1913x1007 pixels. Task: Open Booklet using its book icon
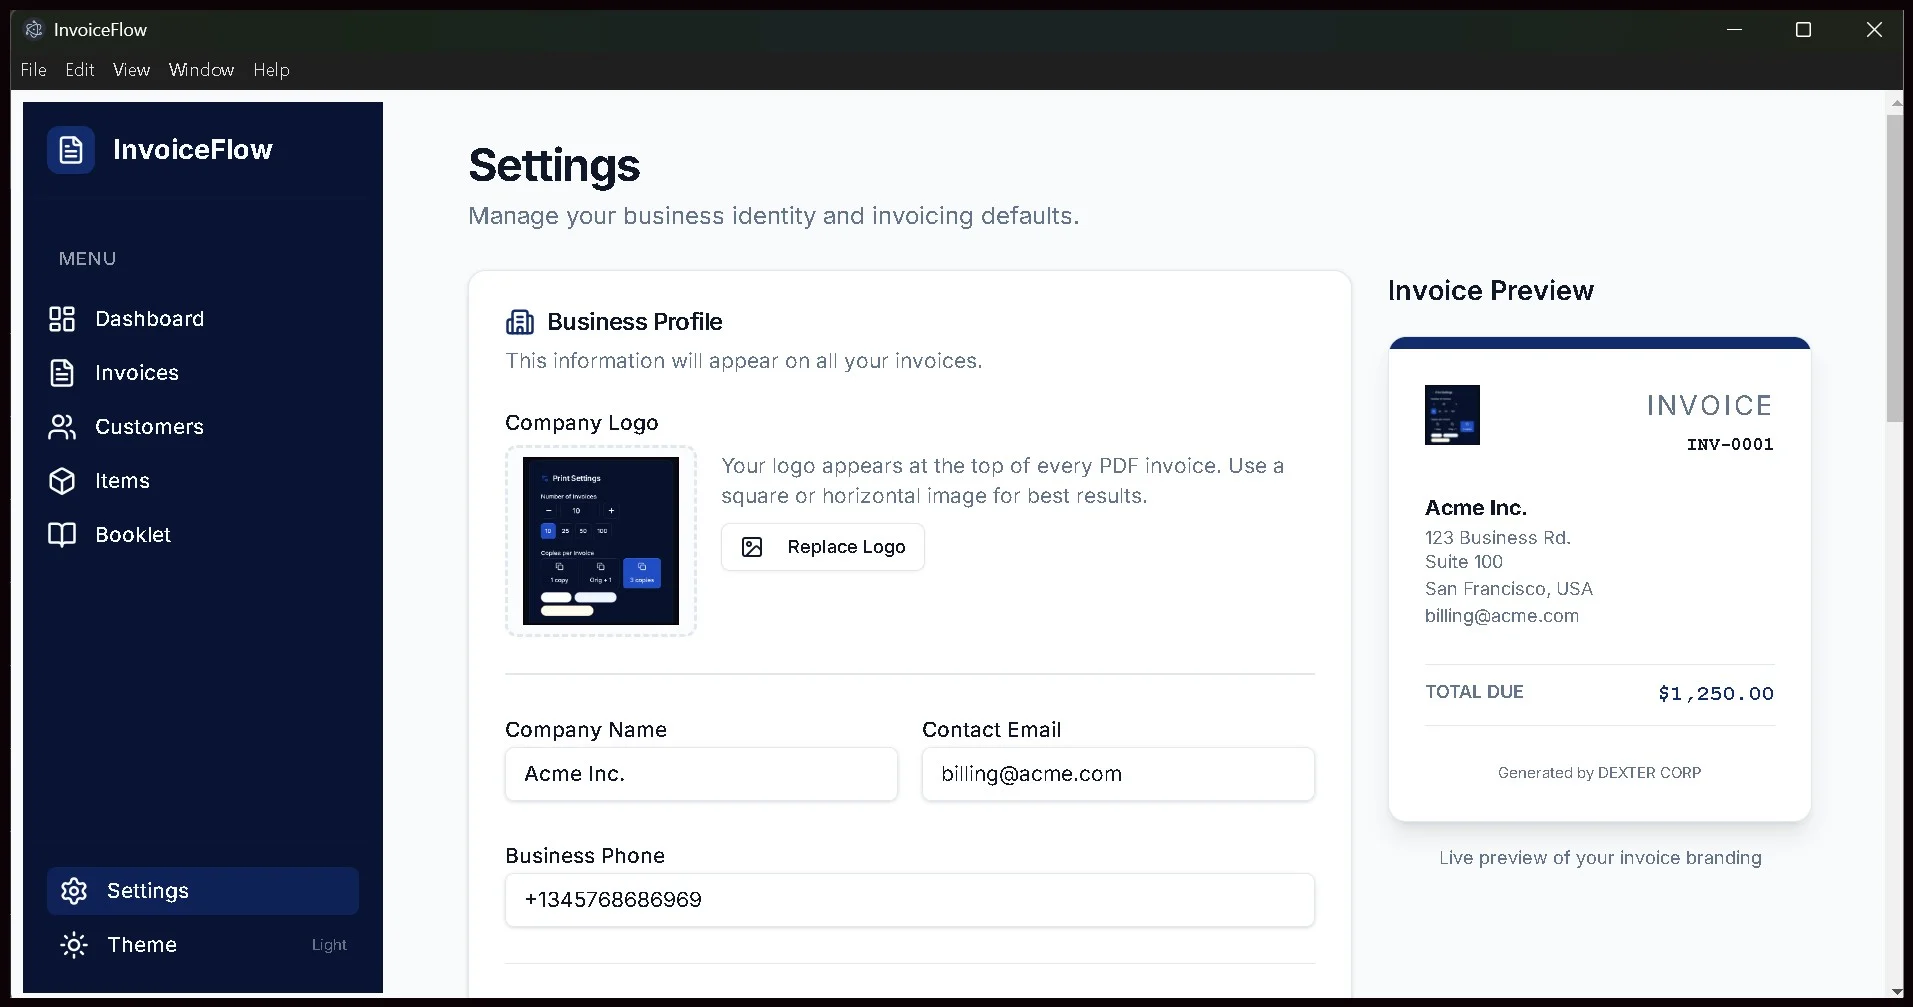click(x=62, y=535)
